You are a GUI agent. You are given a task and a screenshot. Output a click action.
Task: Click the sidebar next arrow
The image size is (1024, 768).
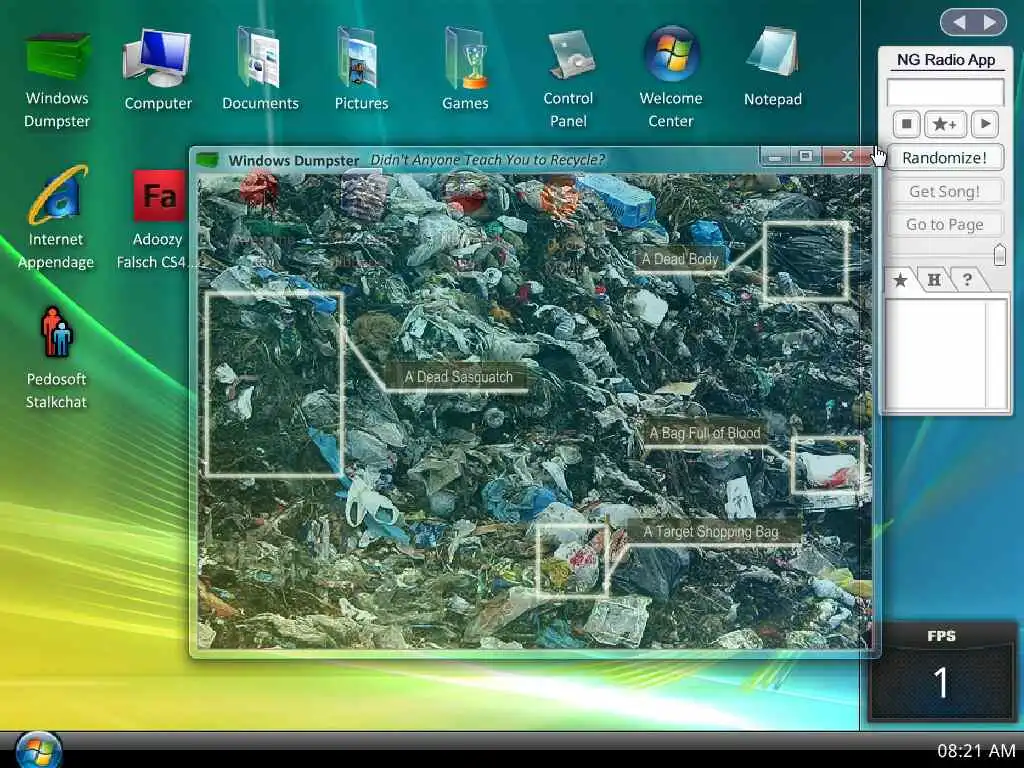990,23
